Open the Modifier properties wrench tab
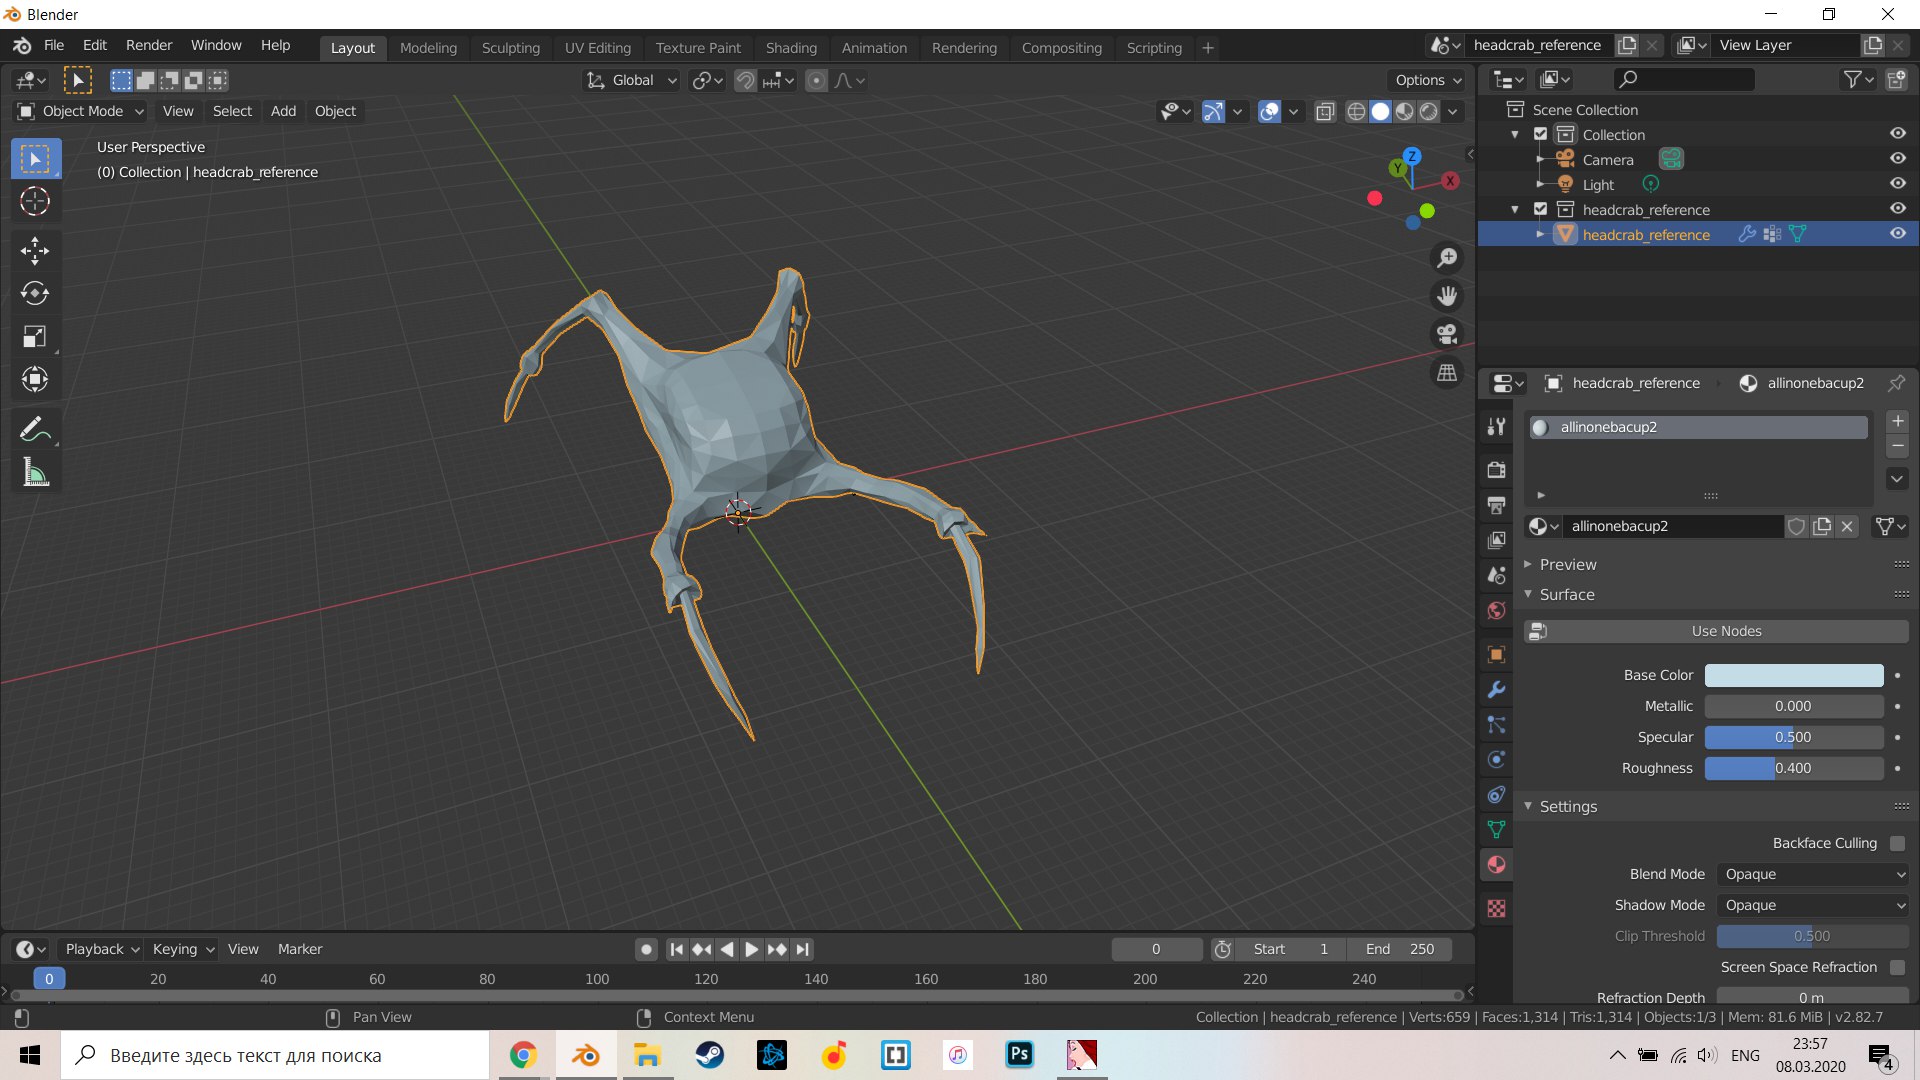This screenshot has width=1920, height=1080. [x=1496, y=690]
